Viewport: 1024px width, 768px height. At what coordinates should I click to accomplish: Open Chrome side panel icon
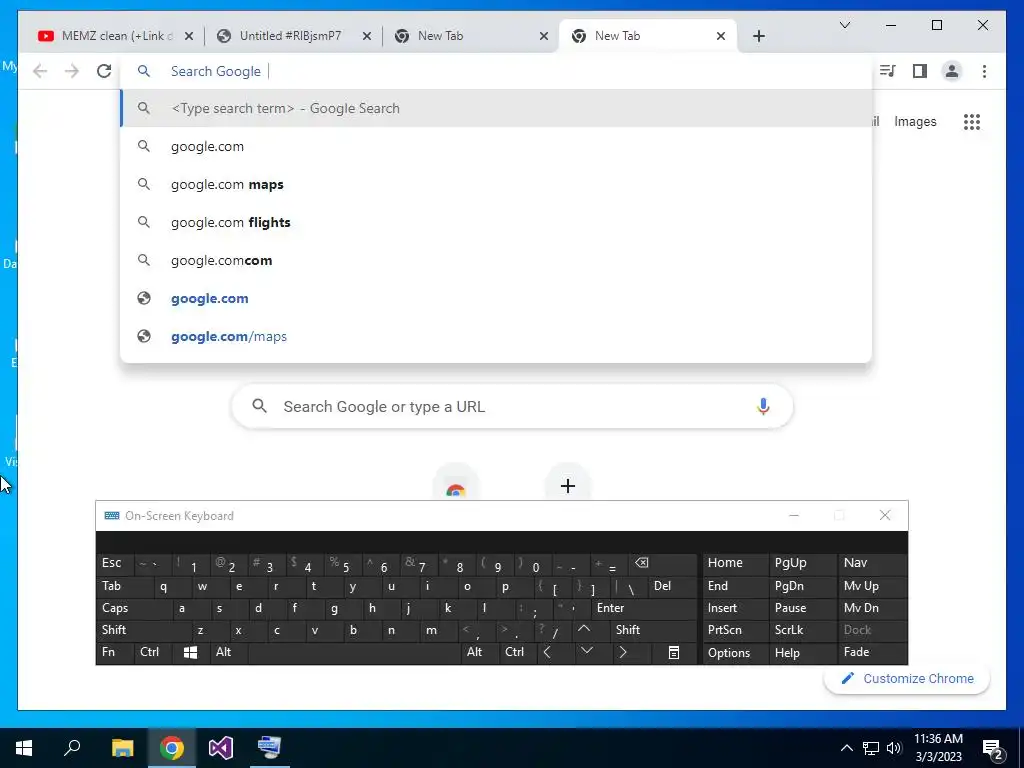point(920,71)
